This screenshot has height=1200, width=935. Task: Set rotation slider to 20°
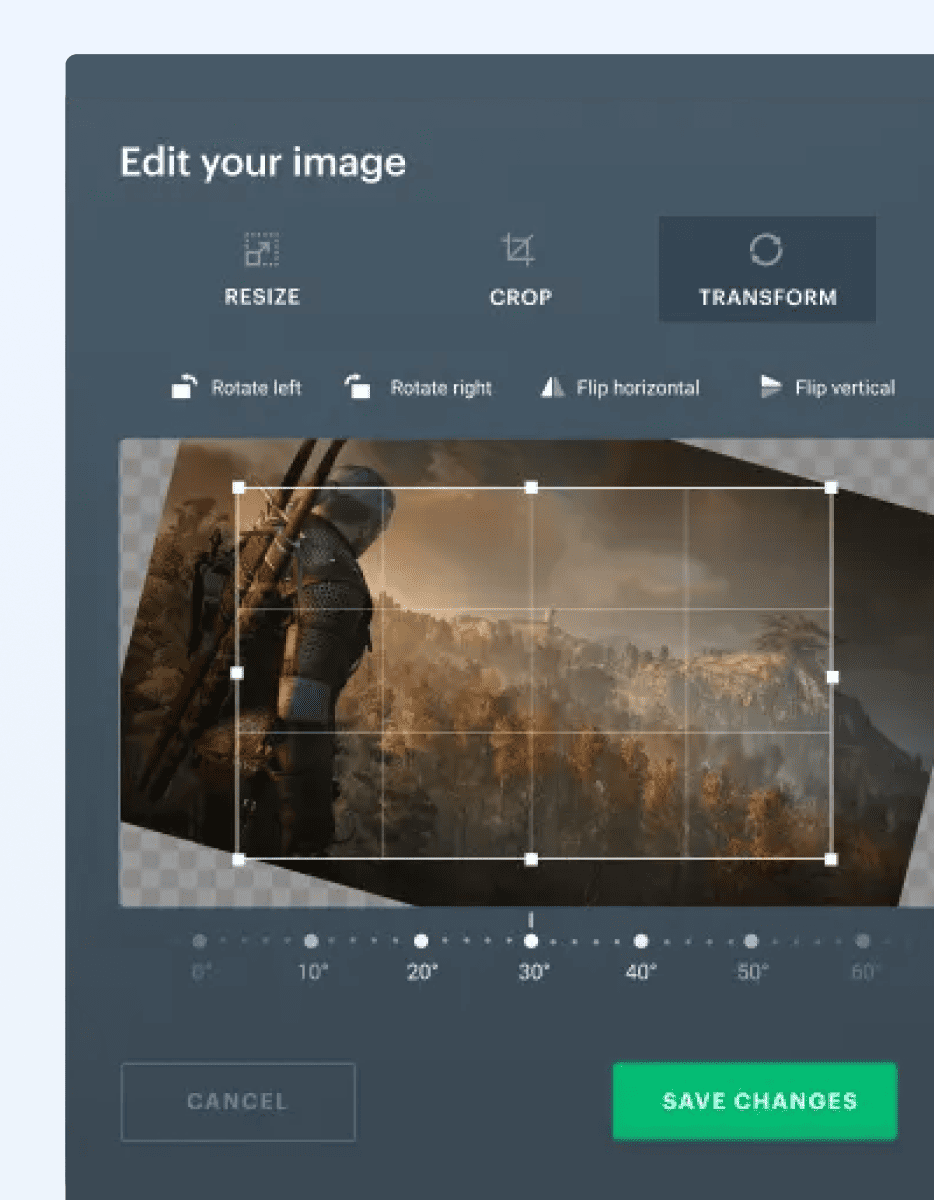coord(421,941)
